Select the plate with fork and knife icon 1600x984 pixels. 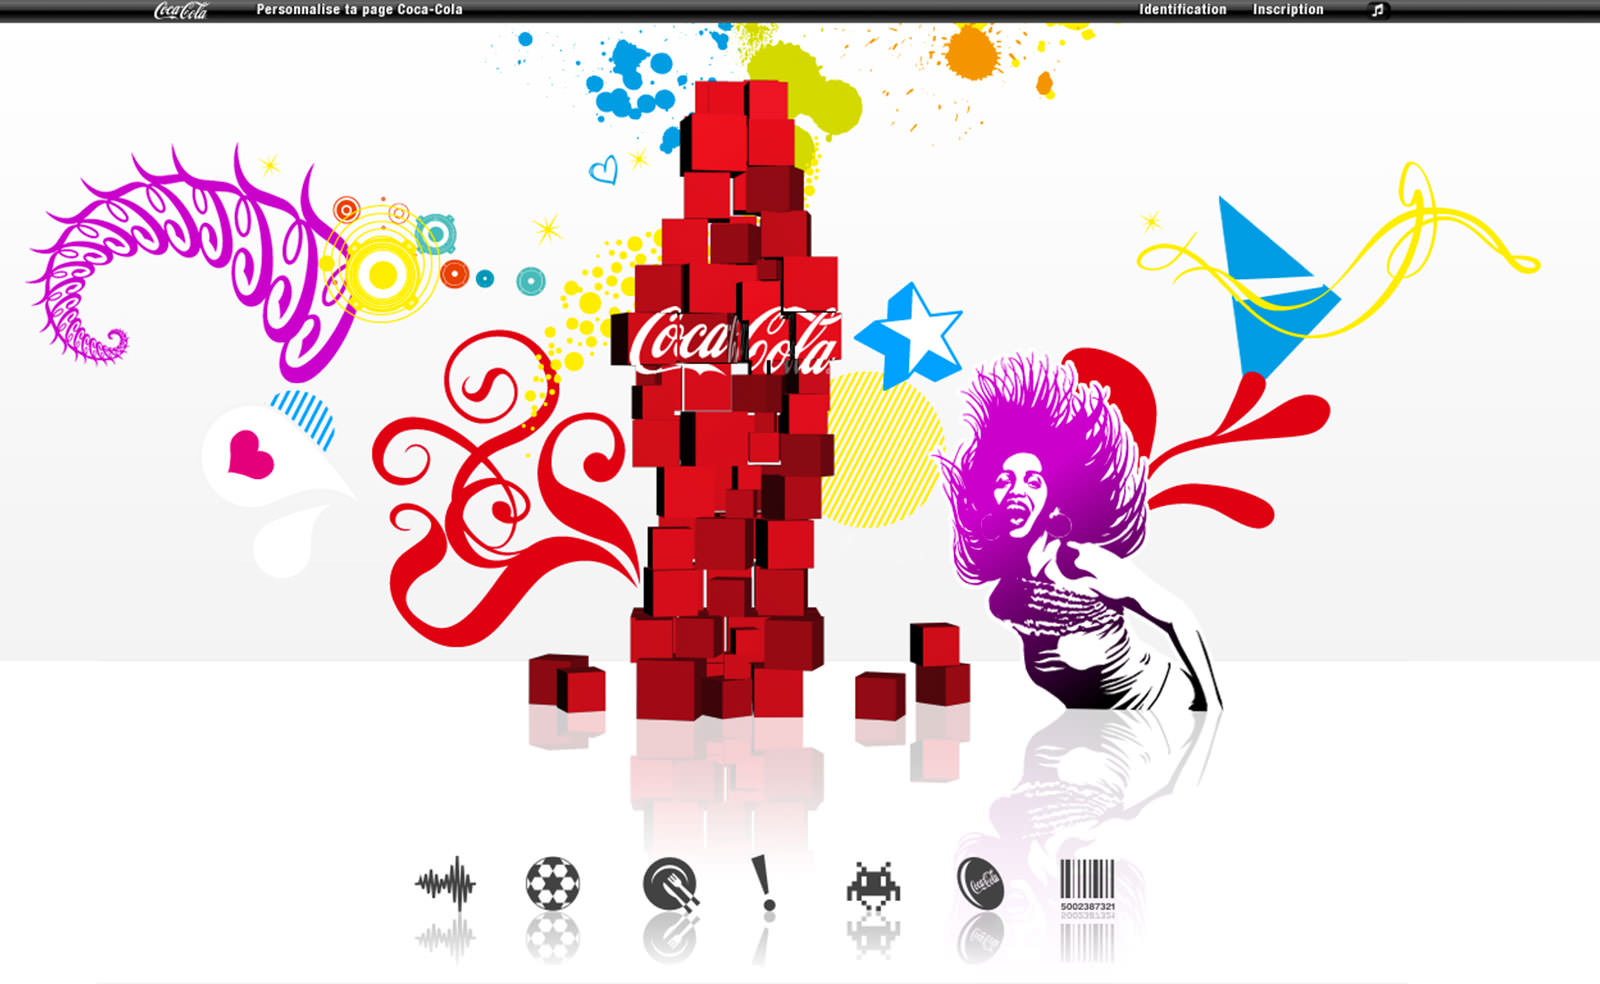tap(671, 885)
